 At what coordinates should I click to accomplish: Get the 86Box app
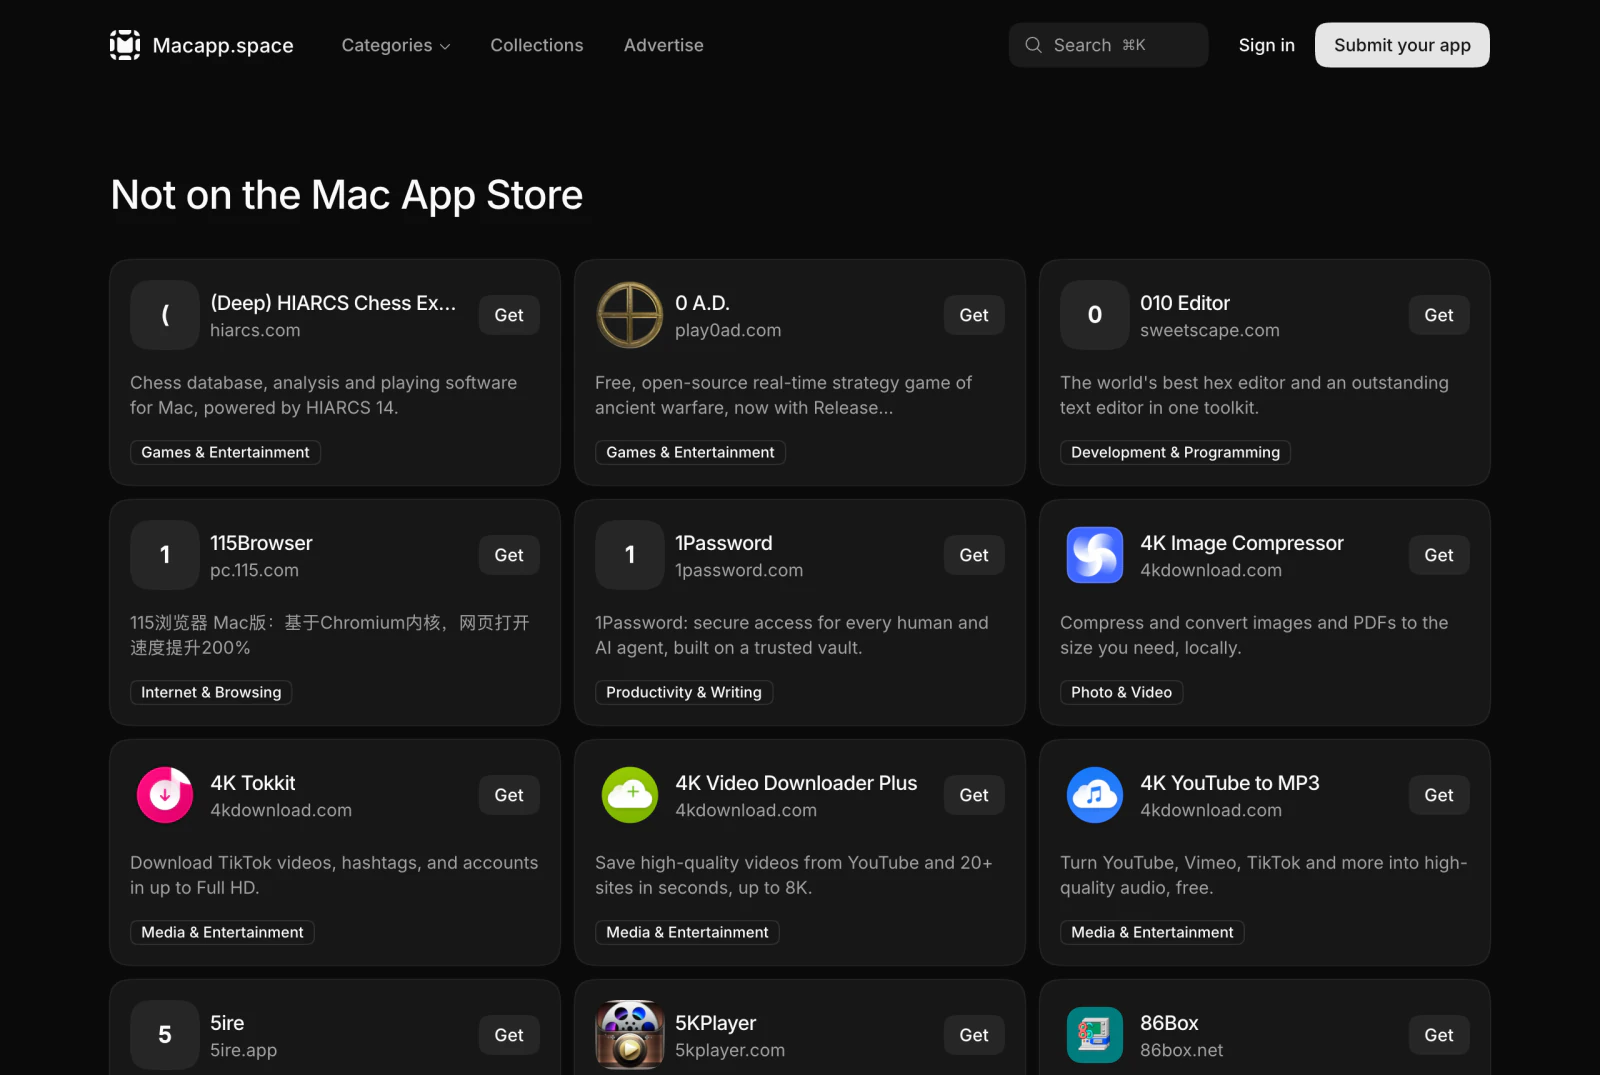pos(1439,1035)
